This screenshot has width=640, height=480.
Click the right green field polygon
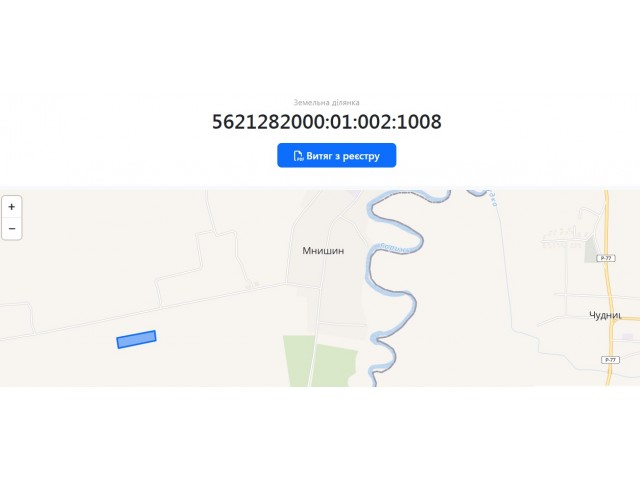pos(335,364)
